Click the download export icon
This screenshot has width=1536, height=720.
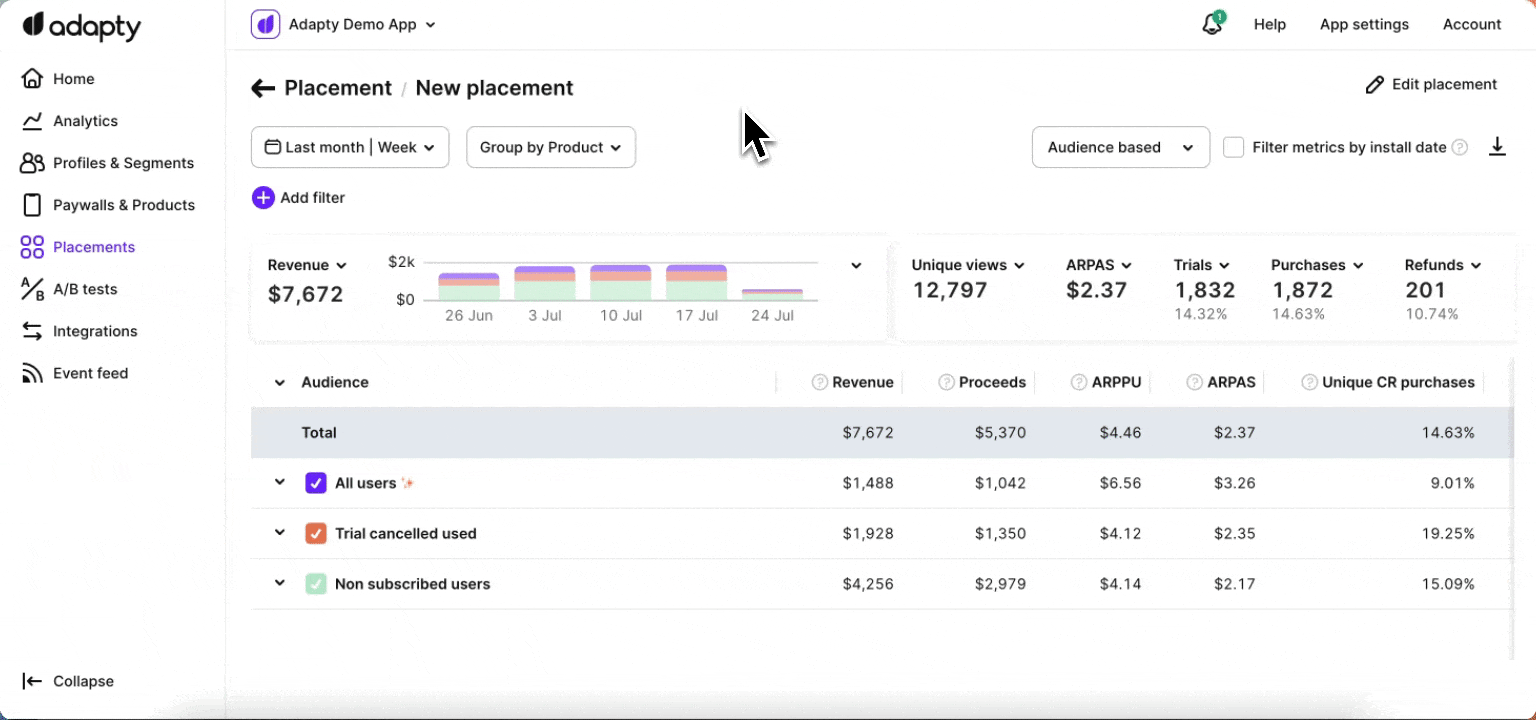(1497, 147)
